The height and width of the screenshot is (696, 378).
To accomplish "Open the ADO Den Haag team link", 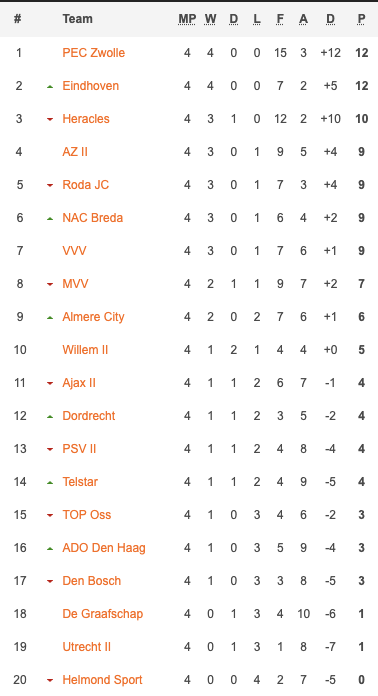I will pyautogui.click(x=104, y=548).
